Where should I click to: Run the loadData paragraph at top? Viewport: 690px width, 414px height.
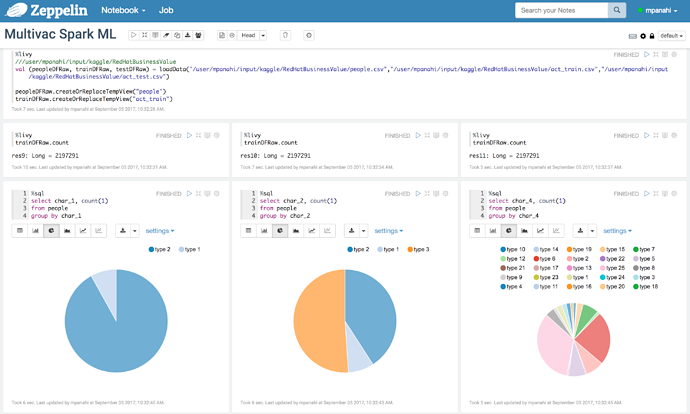point(646,55)
